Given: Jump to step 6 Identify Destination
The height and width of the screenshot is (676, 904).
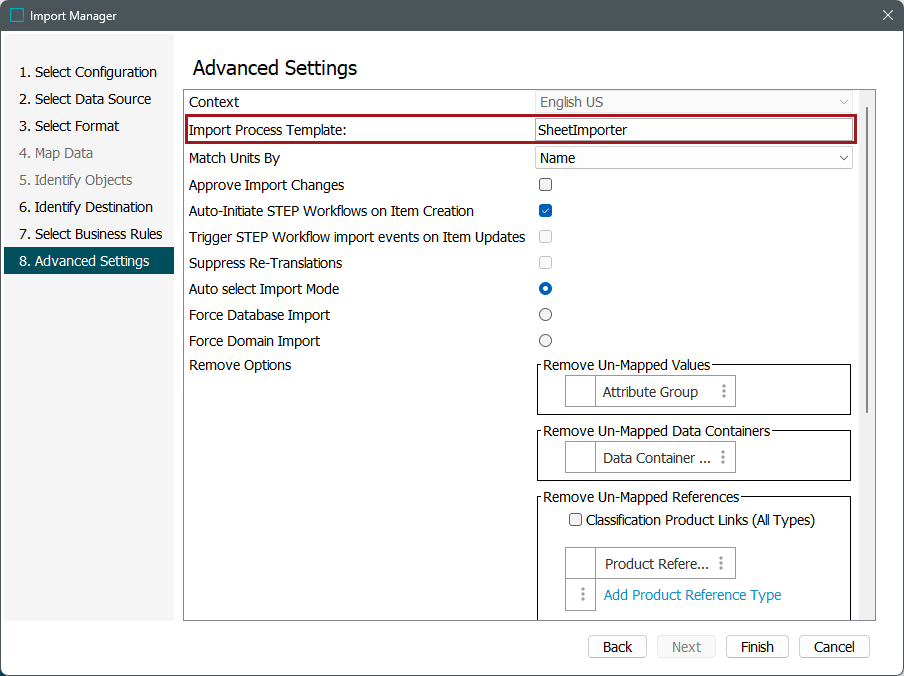Looking at the screenshot, I should tap(86, 207).
